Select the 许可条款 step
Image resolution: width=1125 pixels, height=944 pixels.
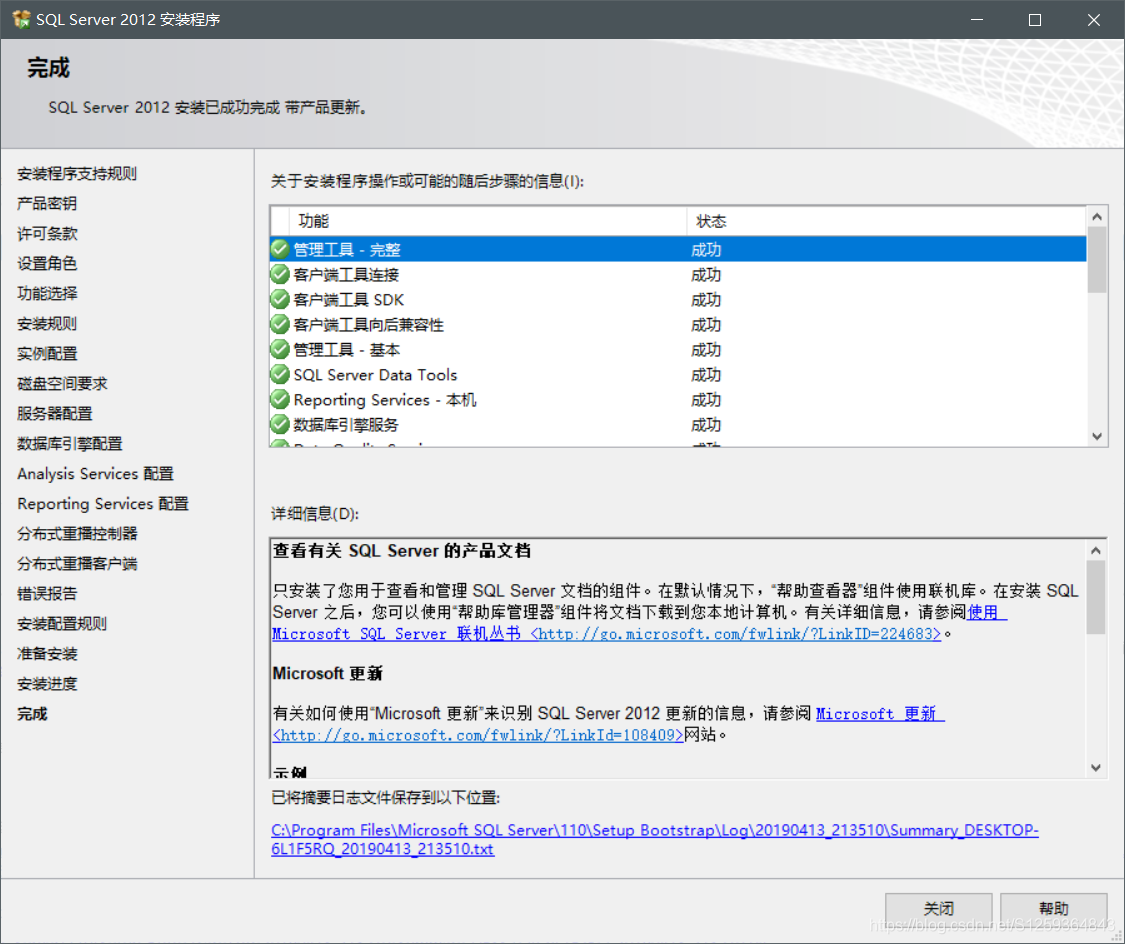coord(47,234)
